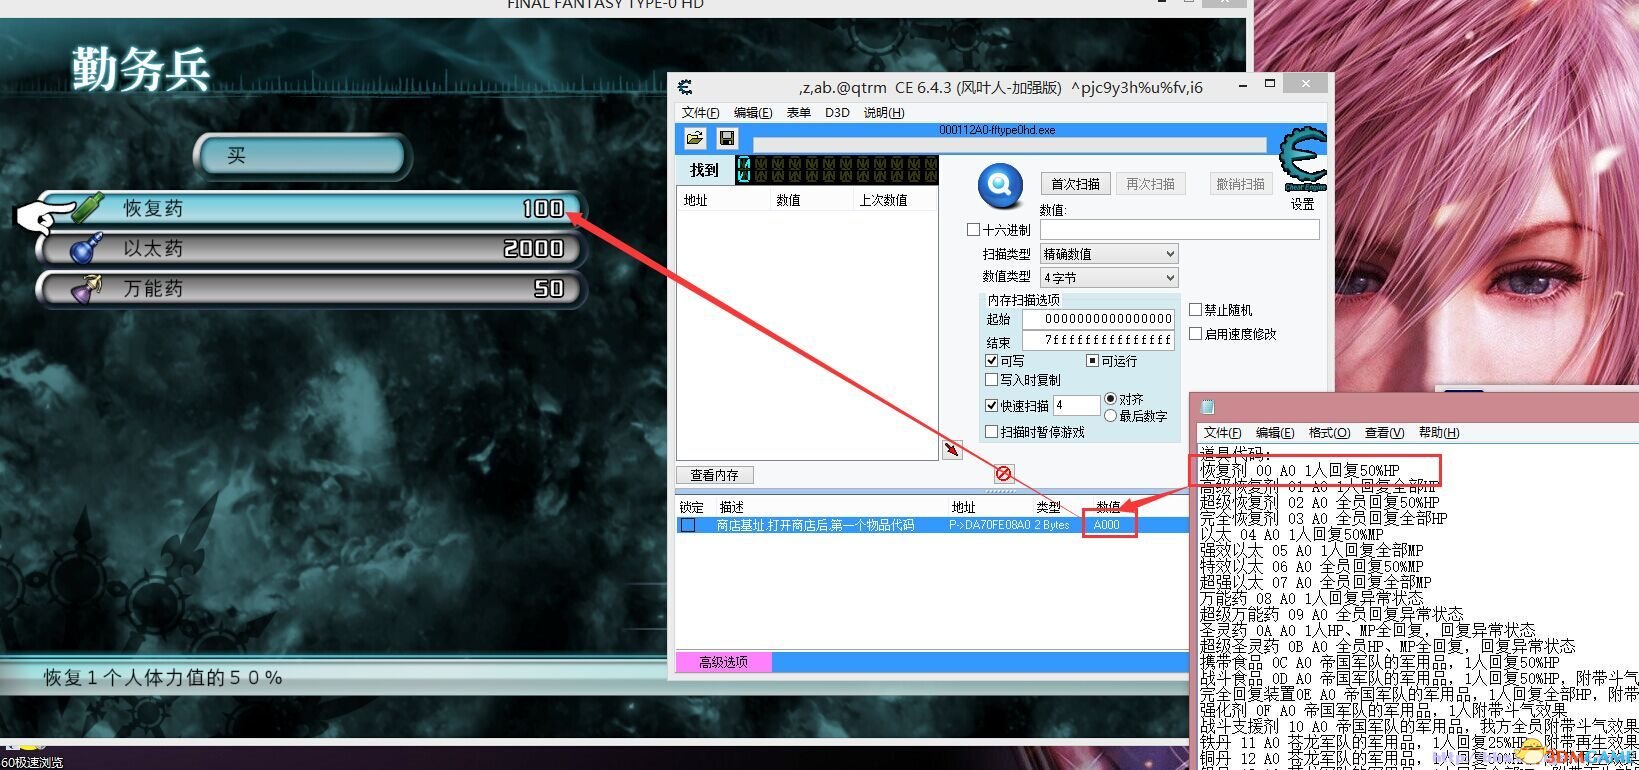
Task: Open Cheat Engine 说明(H) menu
Action: [884, 113]
